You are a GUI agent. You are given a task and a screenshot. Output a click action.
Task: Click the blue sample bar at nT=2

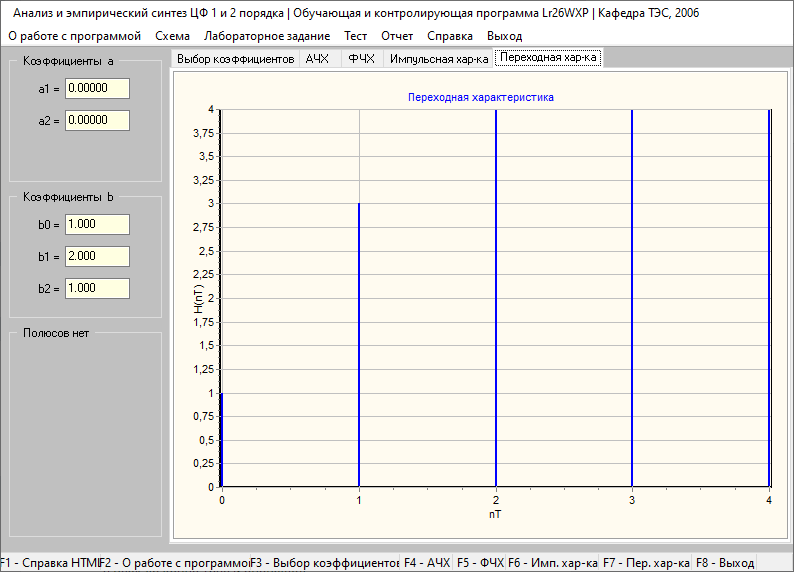496,298
